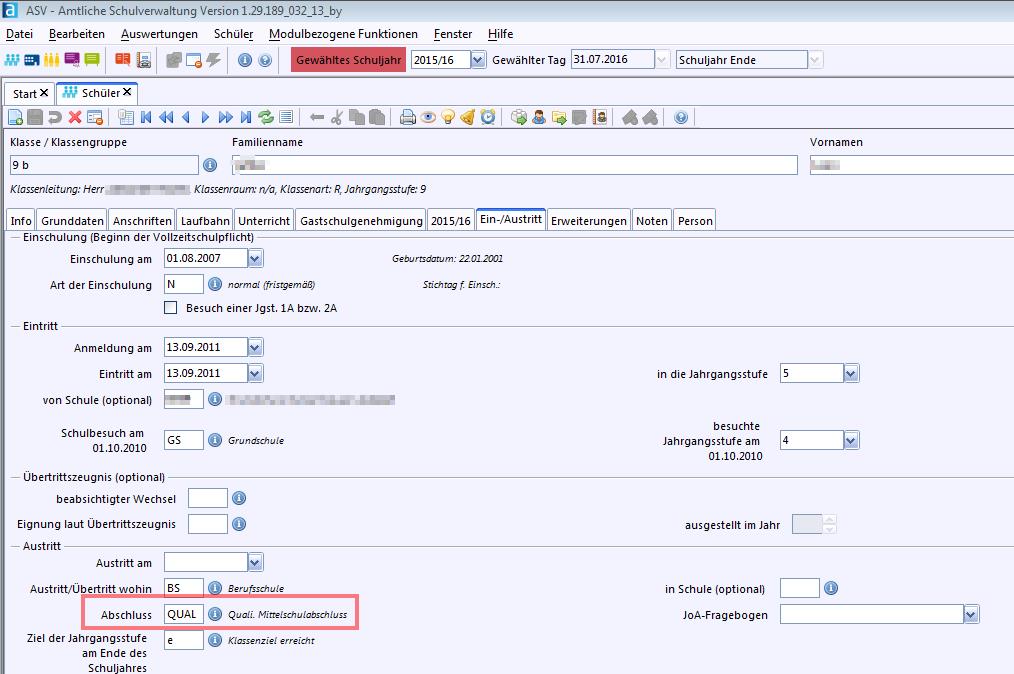Viewport: 1014px width, 674px height.
Task: Show info for Klasse / Klassengruppe field
Action: coord(210,165)
